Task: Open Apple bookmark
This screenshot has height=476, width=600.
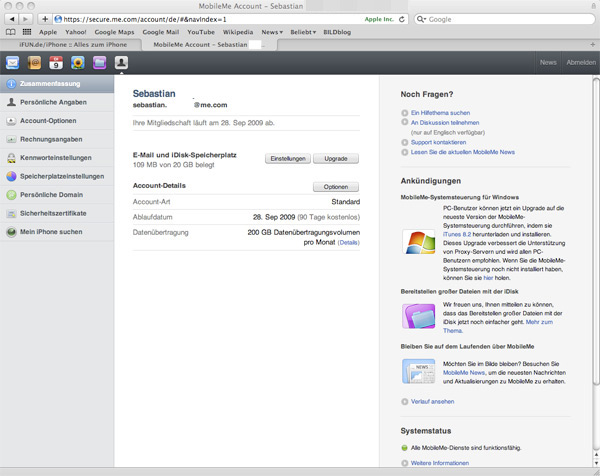Action: point(48,32)
